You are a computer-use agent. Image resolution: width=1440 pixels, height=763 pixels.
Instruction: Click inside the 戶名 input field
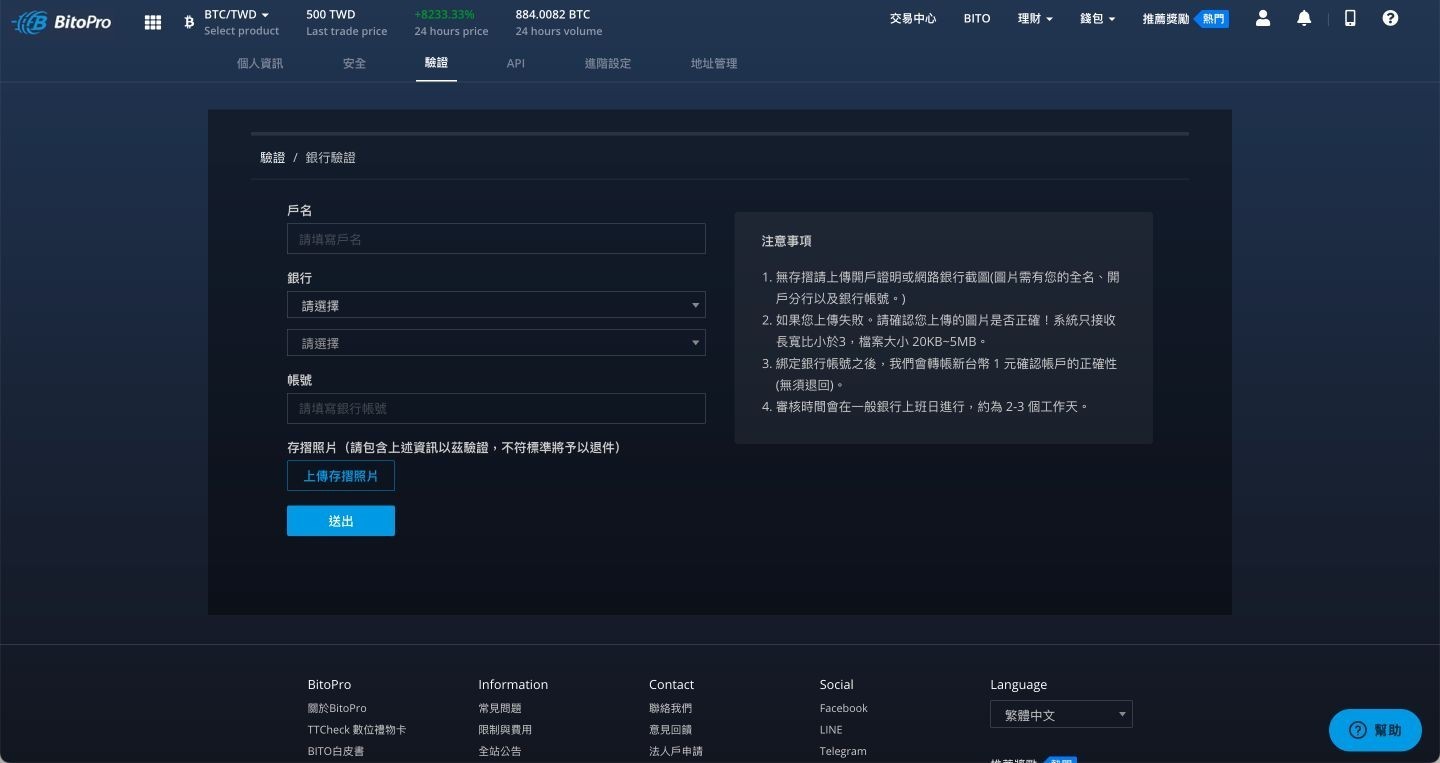pyautogui.click(x=496, y=238)
